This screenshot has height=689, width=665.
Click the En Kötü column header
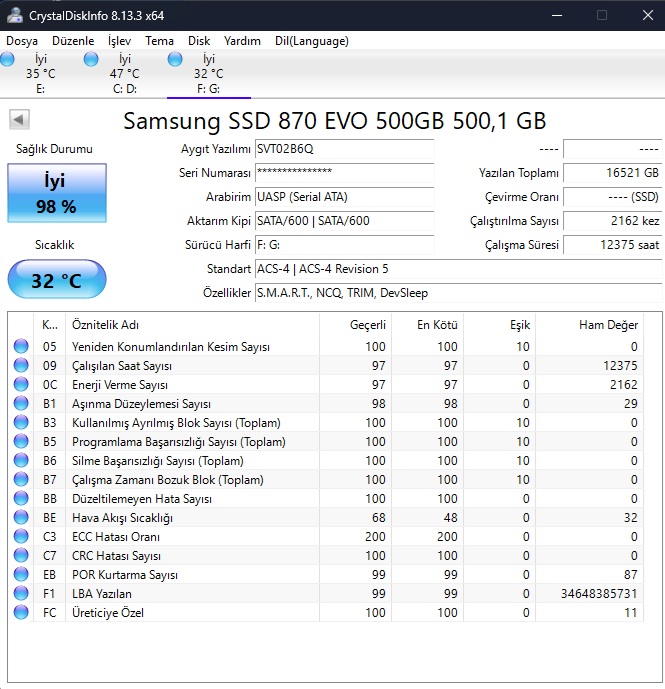(428, 325)
